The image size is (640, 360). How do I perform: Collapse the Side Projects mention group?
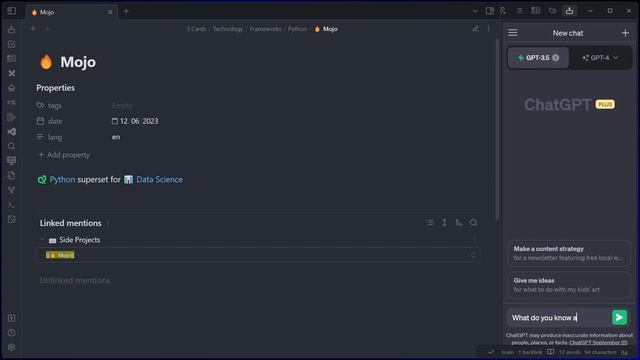point(42,240)
